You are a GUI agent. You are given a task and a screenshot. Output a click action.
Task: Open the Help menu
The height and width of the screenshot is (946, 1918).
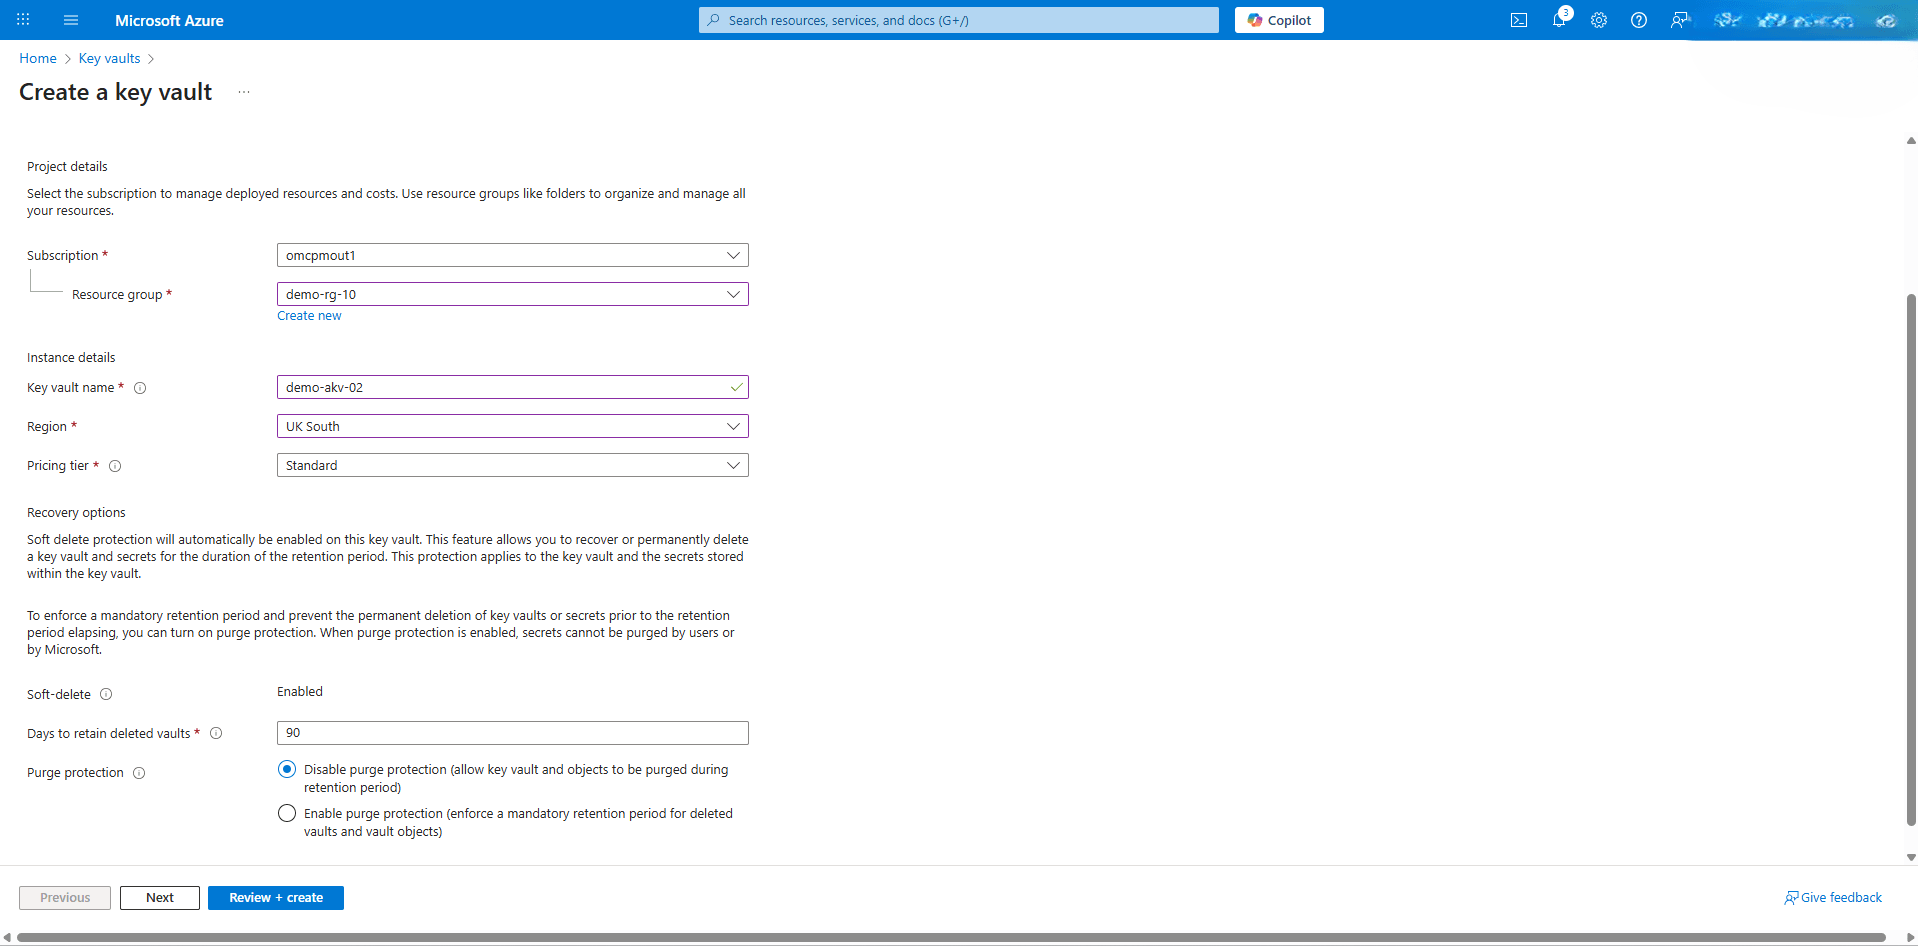[x=1638, y=20]
